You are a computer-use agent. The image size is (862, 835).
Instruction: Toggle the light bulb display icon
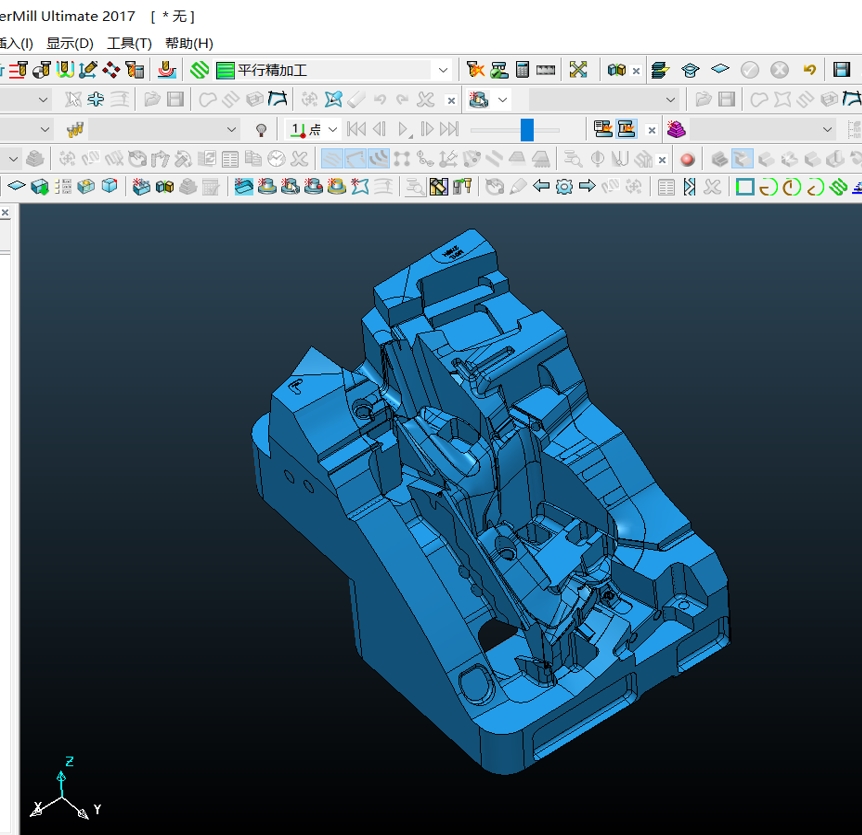coord(261,130)
